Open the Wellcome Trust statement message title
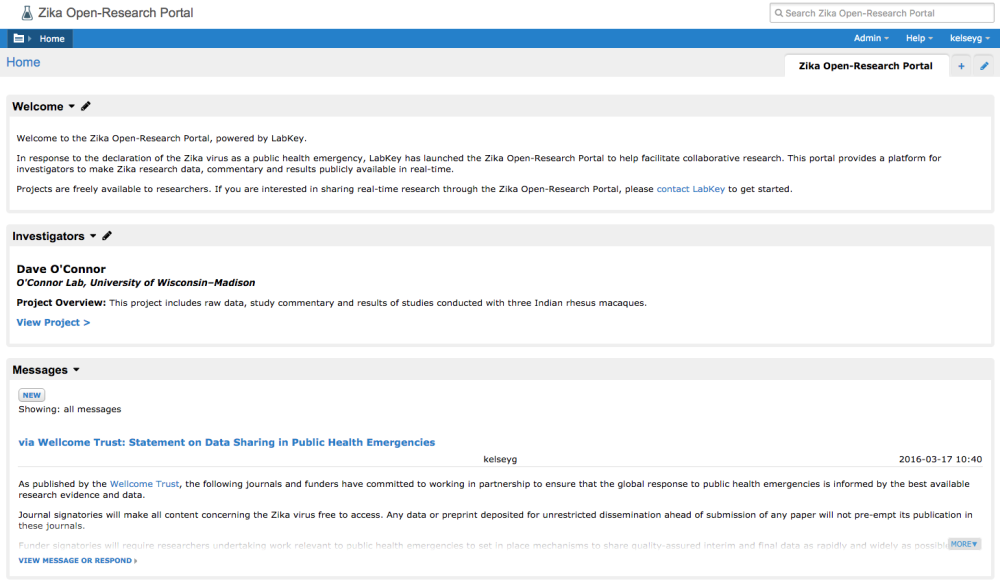 (x=226, y=442)
